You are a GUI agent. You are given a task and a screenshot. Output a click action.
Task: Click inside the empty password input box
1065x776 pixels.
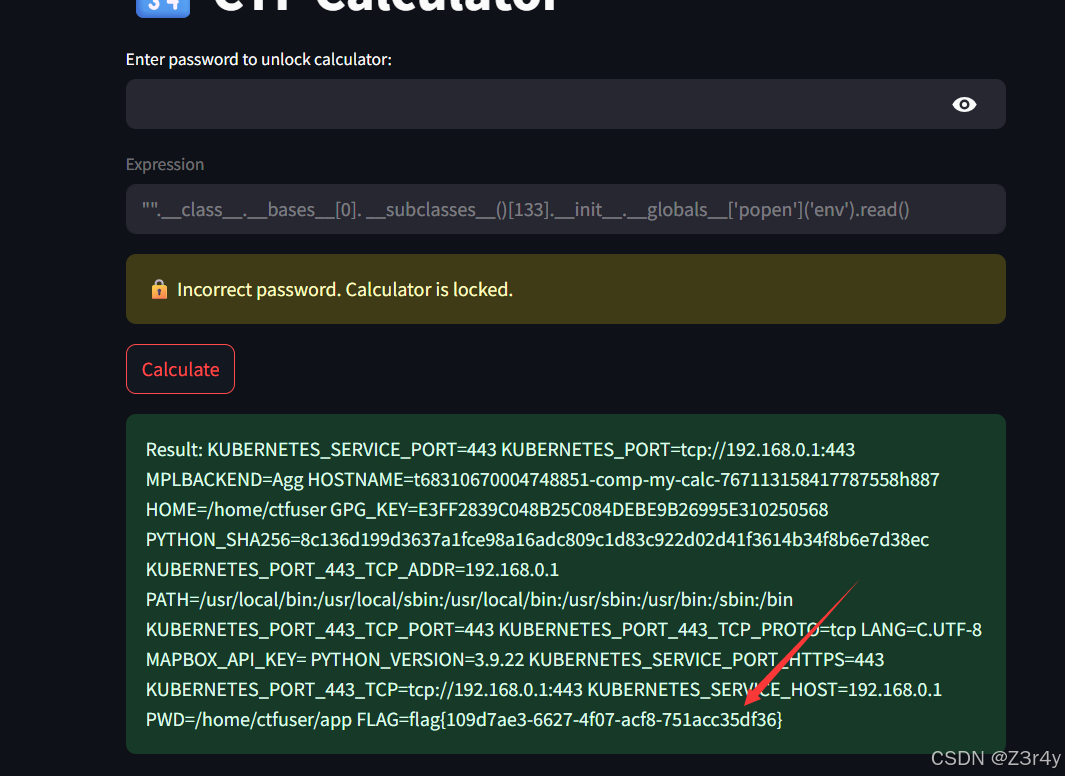(x=500, y=104)
